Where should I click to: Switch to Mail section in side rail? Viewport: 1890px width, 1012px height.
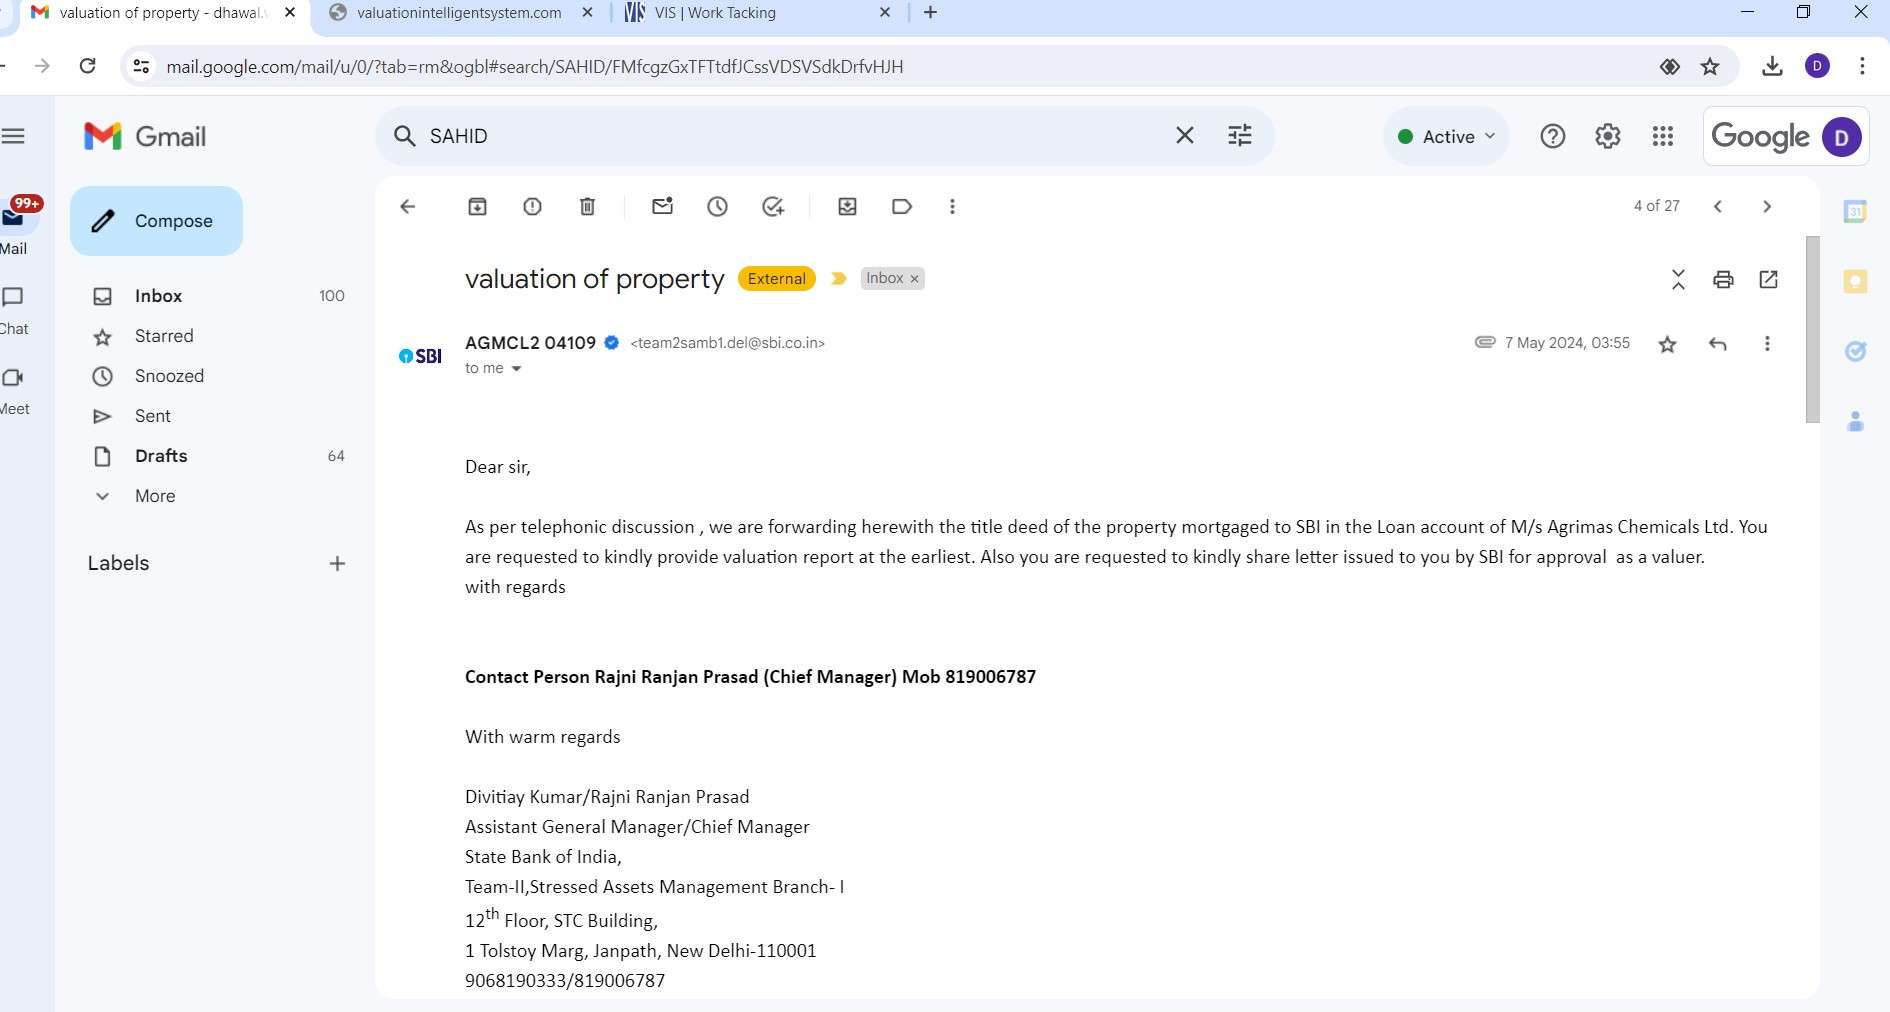coord(15,226)
